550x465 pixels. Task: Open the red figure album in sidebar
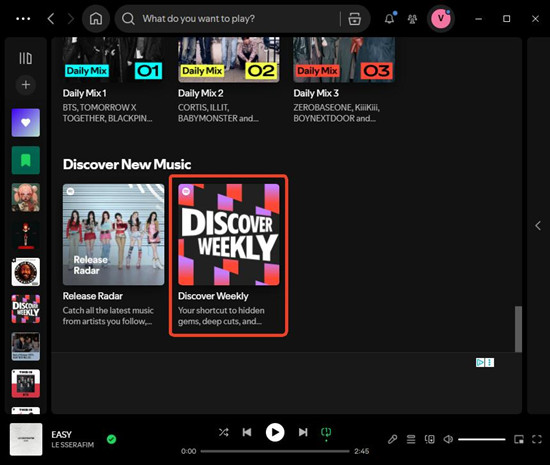point(26,235)
